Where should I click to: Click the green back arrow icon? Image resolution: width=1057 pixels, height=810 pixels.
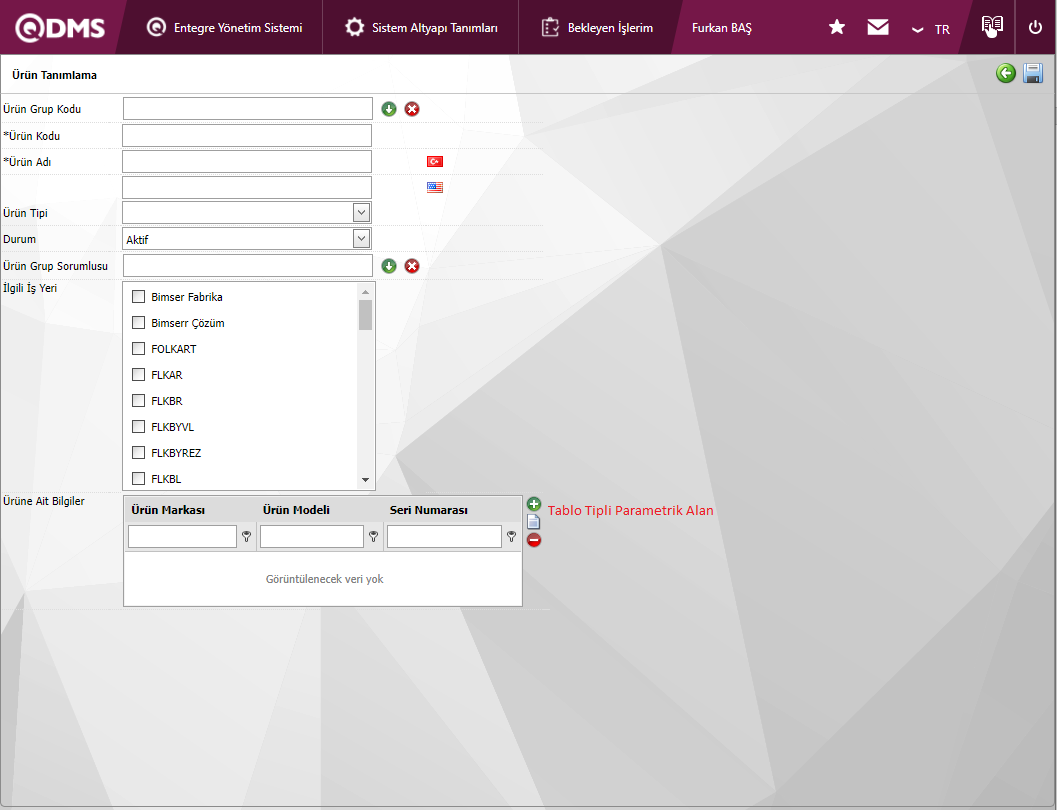tap(1006, 73)
